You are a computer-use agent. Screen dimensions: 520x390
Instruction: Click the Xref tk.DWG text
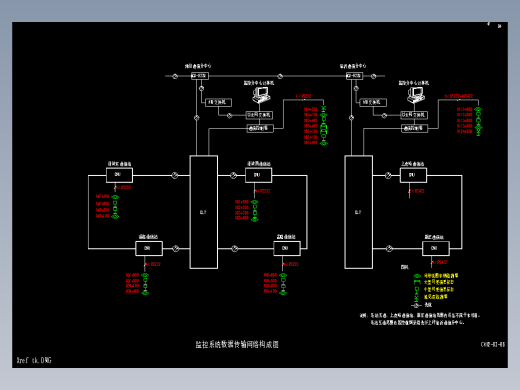point(34,360)
